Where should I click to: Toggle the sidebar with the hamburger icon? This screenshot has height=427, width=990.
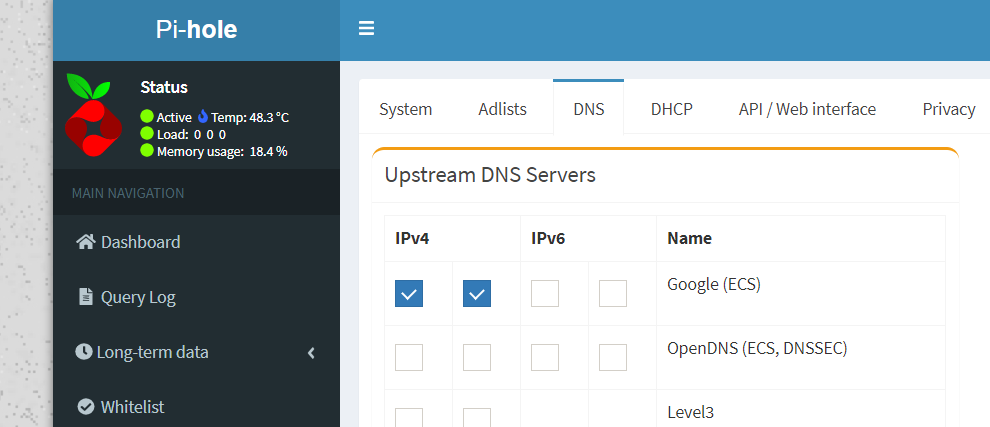click(x=366, y=29)
